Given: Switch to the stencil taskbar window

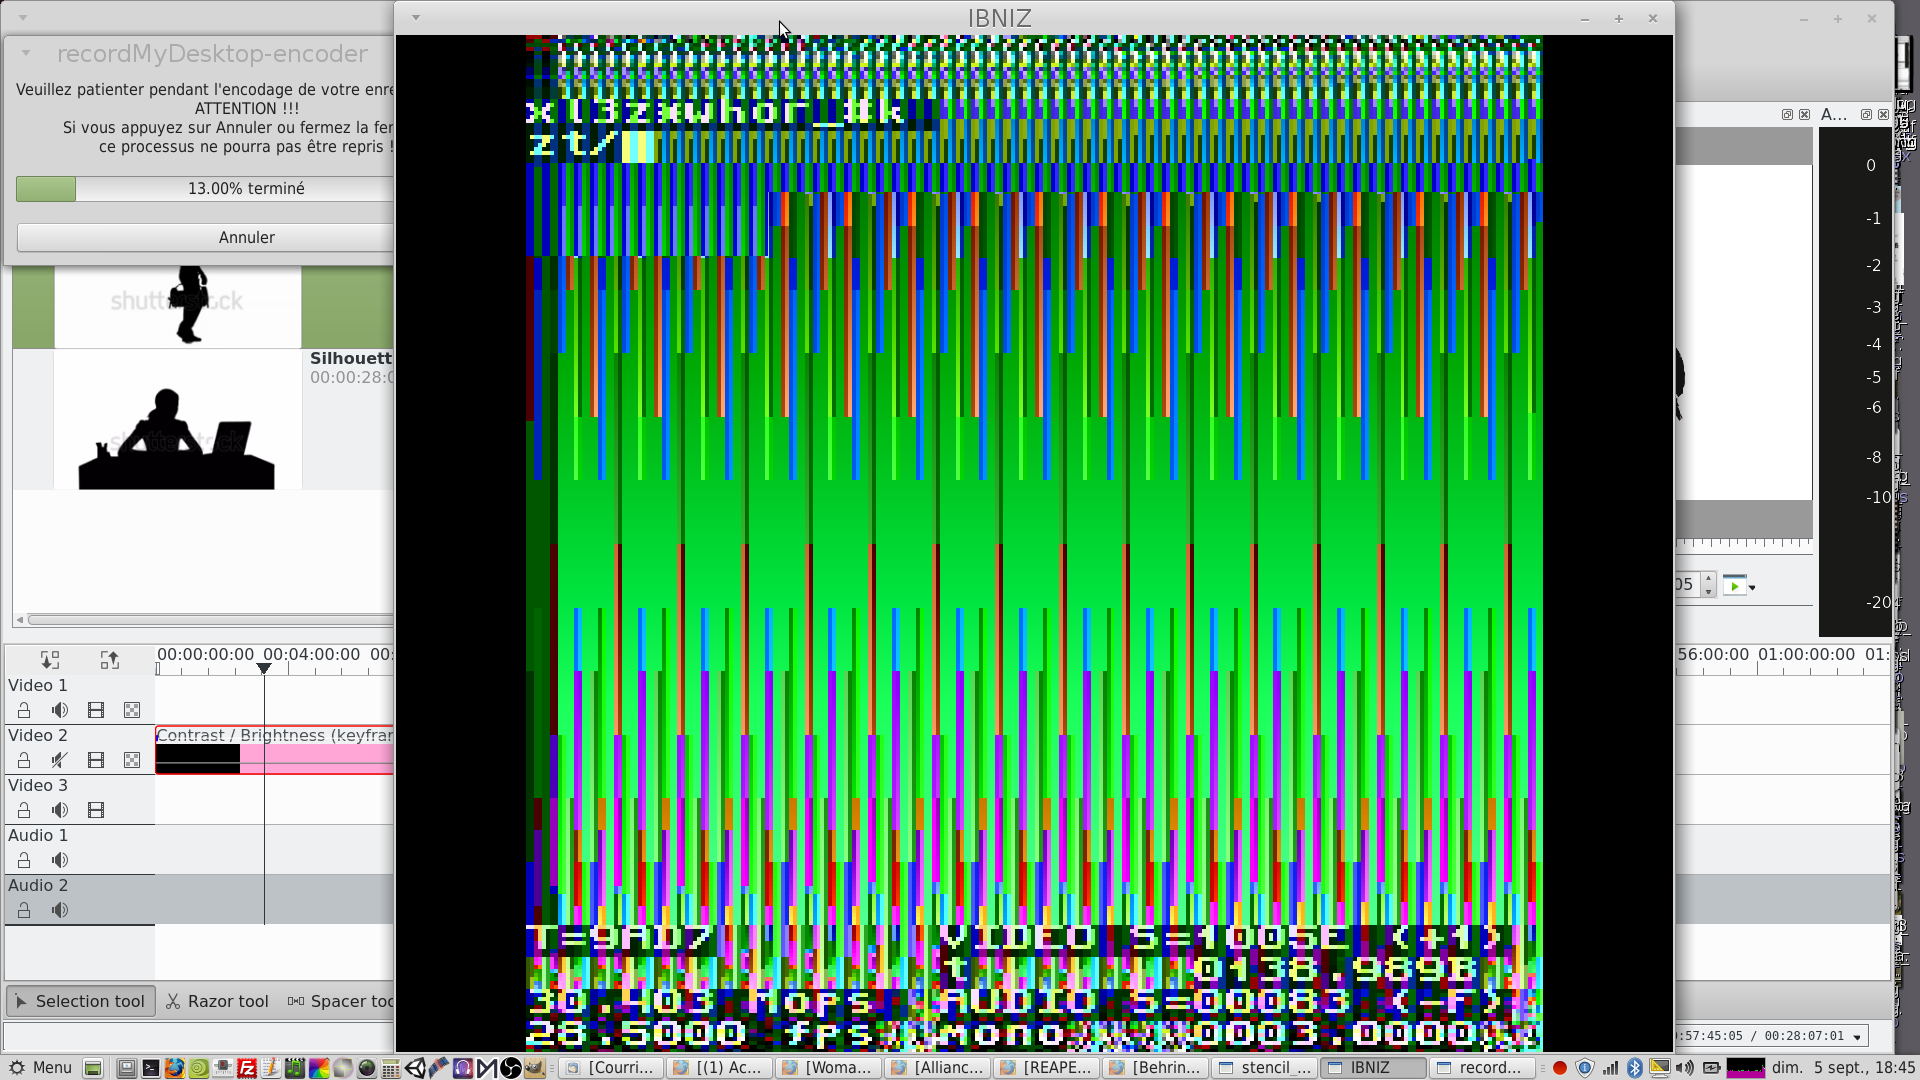Looking at the screenshot, I should pos(1264,1068).
